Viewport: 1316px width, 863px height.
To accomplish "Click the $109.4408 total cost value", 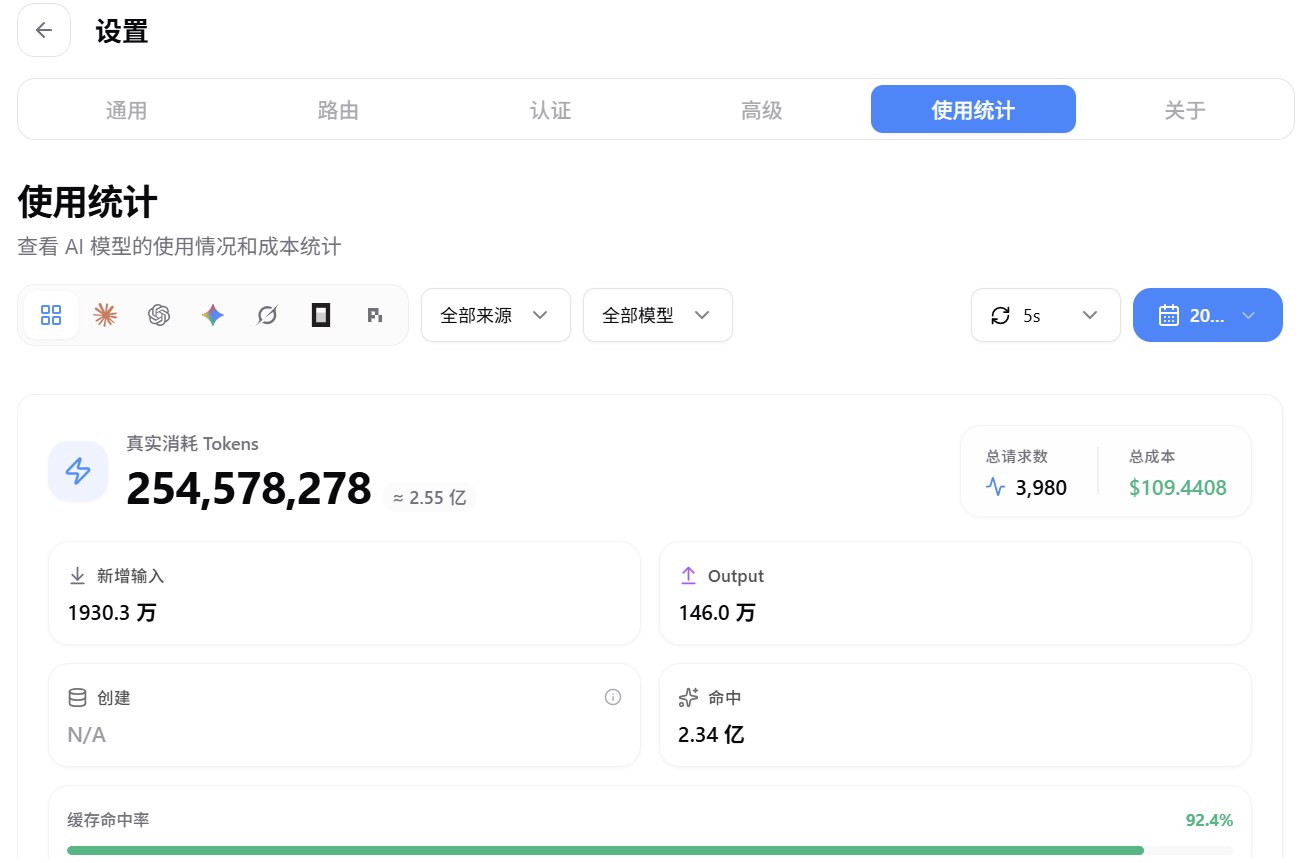I will tap(1178, 488).
